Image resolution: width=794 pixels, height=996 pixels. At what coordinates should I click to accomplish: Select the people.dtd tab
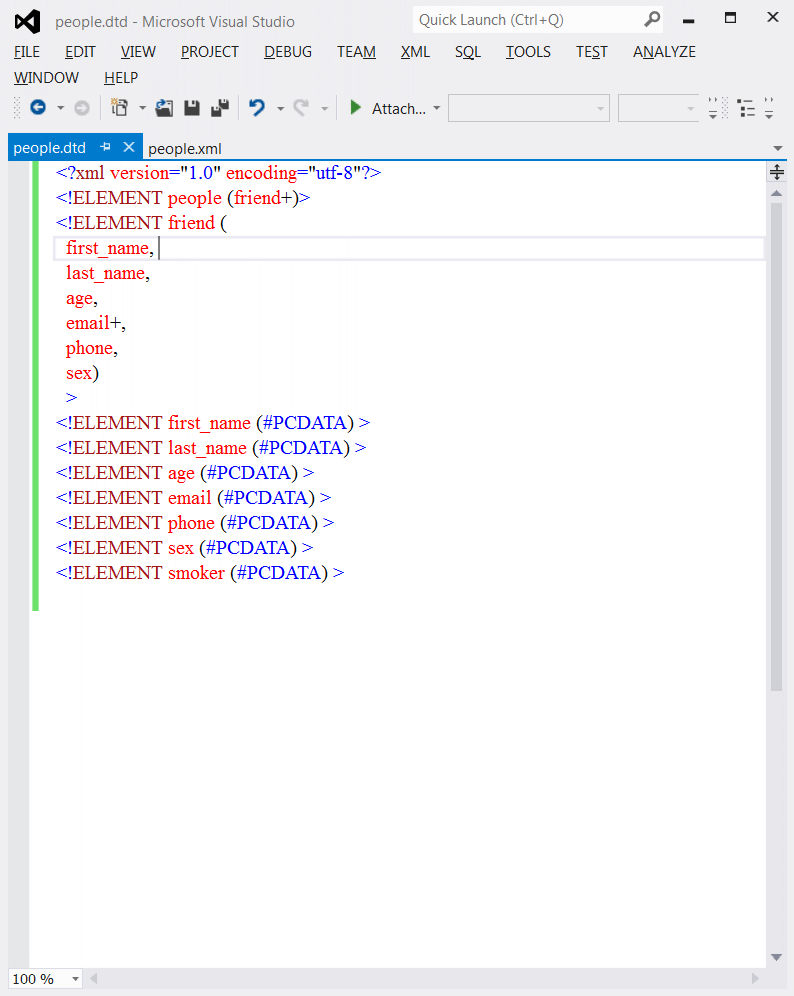pyautogui.click(x=50, y=148)
